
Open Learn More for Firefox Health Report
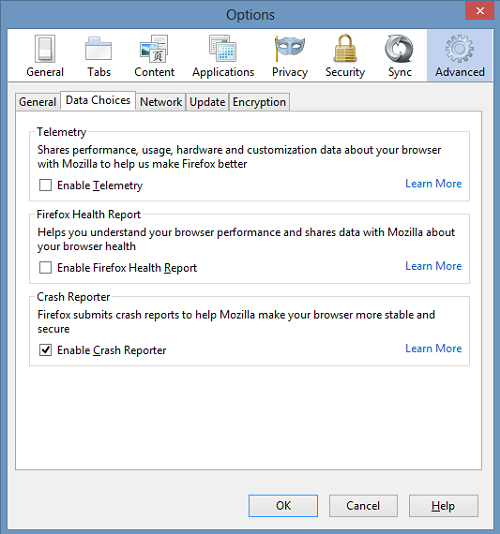pyautogui.click(x=433, y=266)
